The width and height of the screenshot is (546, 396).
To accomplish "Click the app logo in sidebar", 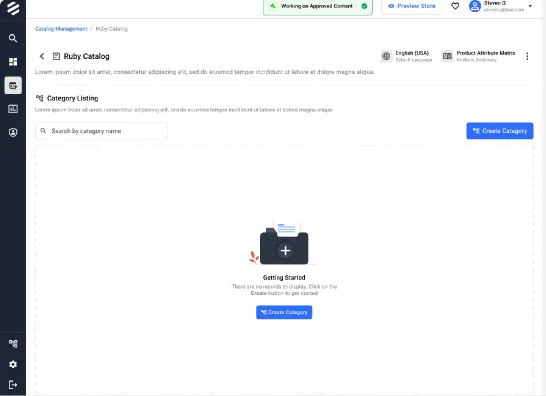I will pyautogui.click(x=13, y=8).
